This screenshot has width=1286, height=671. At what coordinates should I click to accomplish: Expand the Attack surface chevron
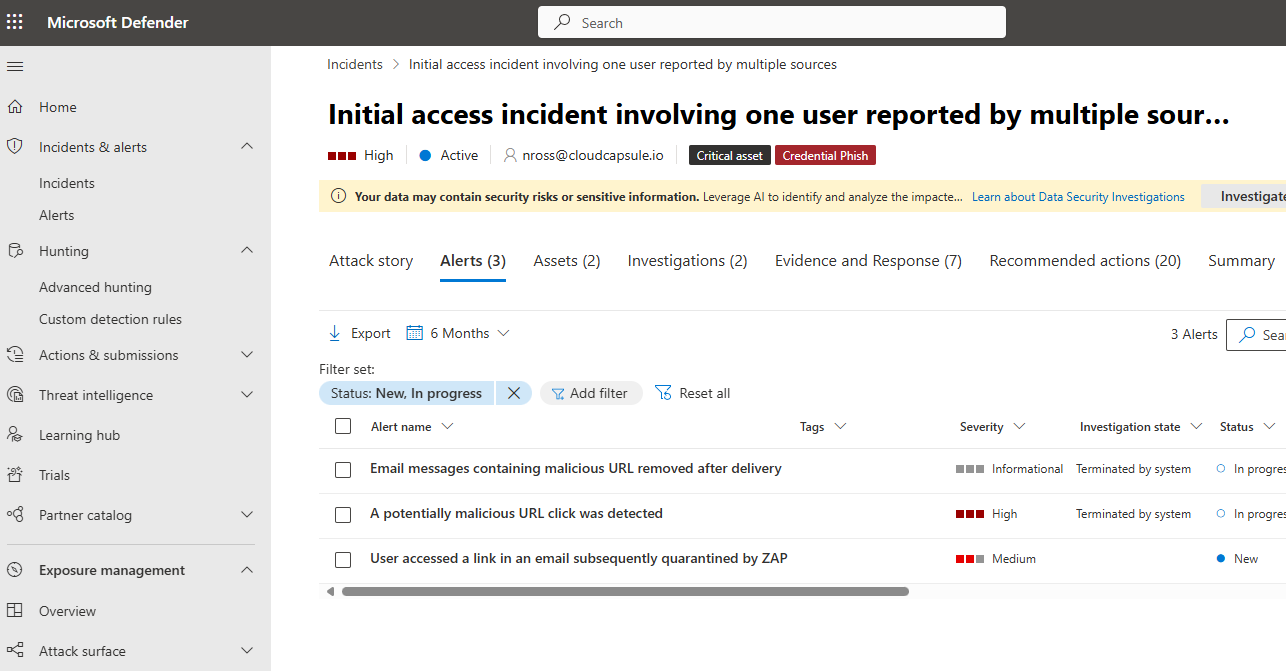tap(247, 651)
